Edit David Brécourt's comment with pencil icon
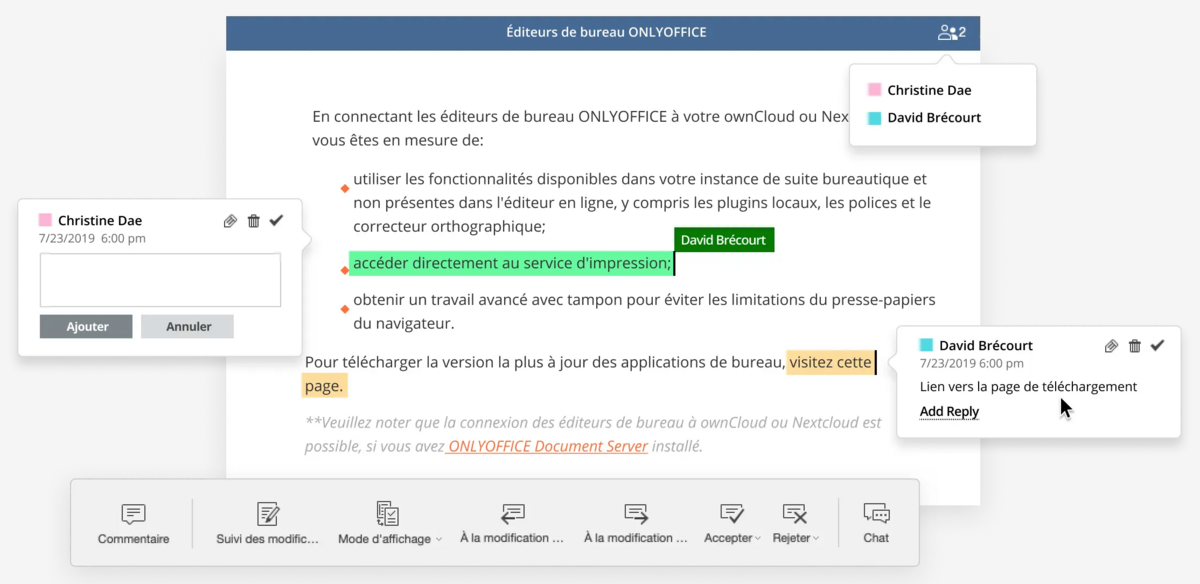 [x=1111, y=346]
